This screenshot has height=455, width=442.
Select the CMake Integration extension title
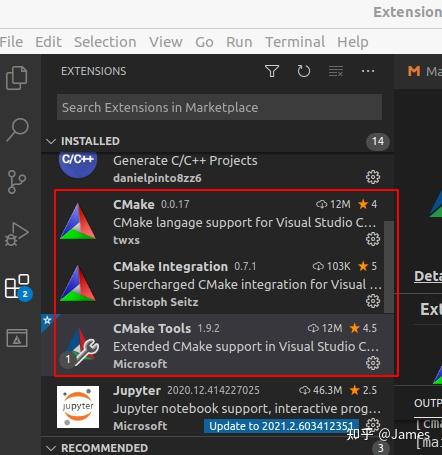click(x=170, y=266)
